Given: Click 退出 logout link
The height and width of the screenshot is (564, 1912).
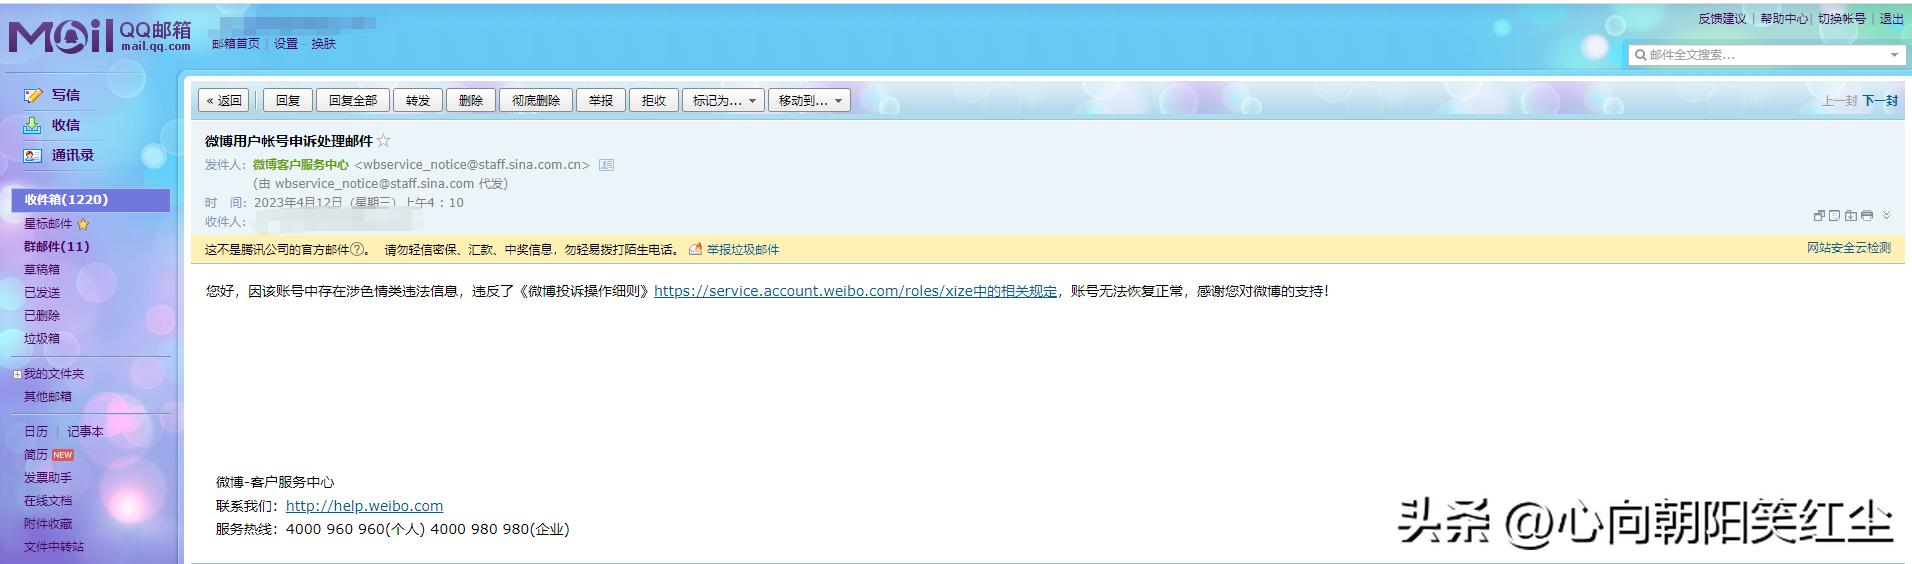Looking at the screenshot, I should (1892, 19).
